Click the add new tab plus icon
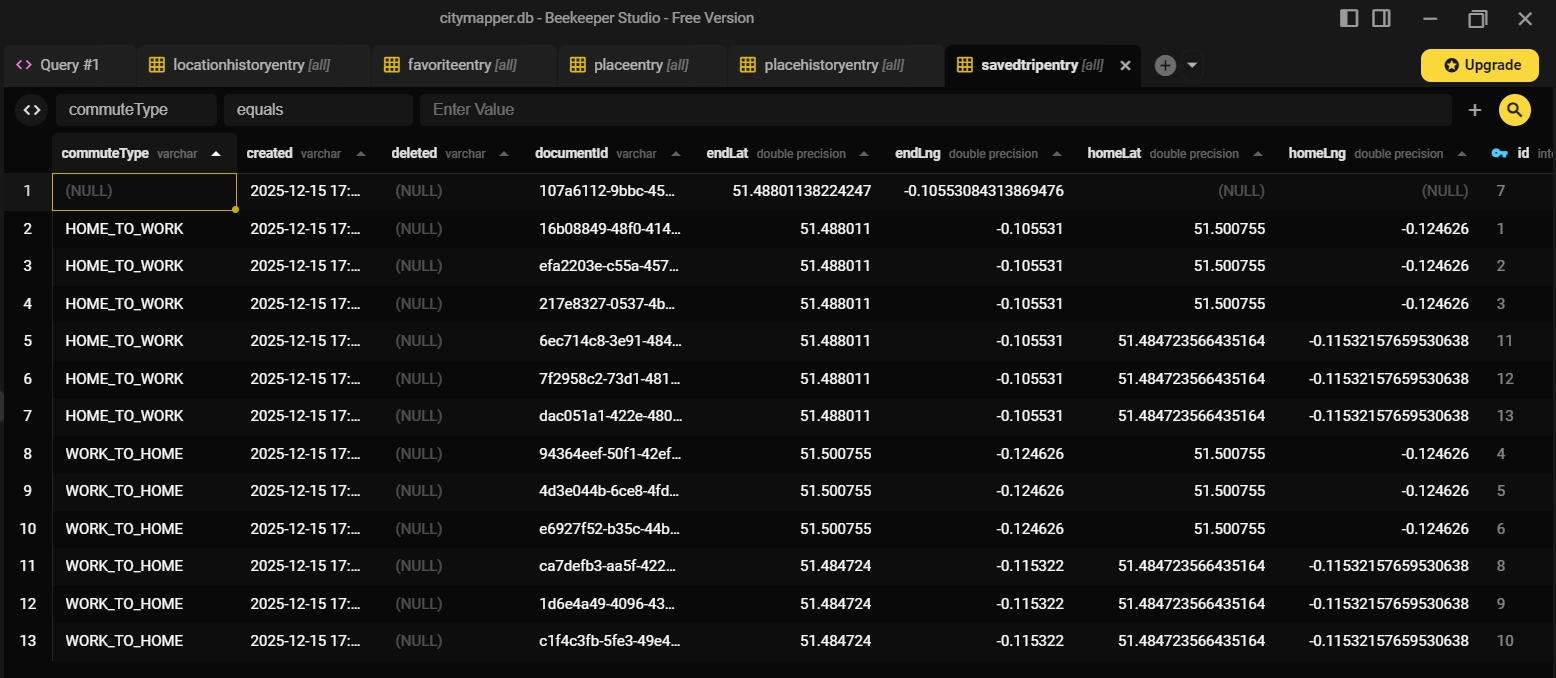Screen dimensions: 1556x678 click(x=1165, y=65)
